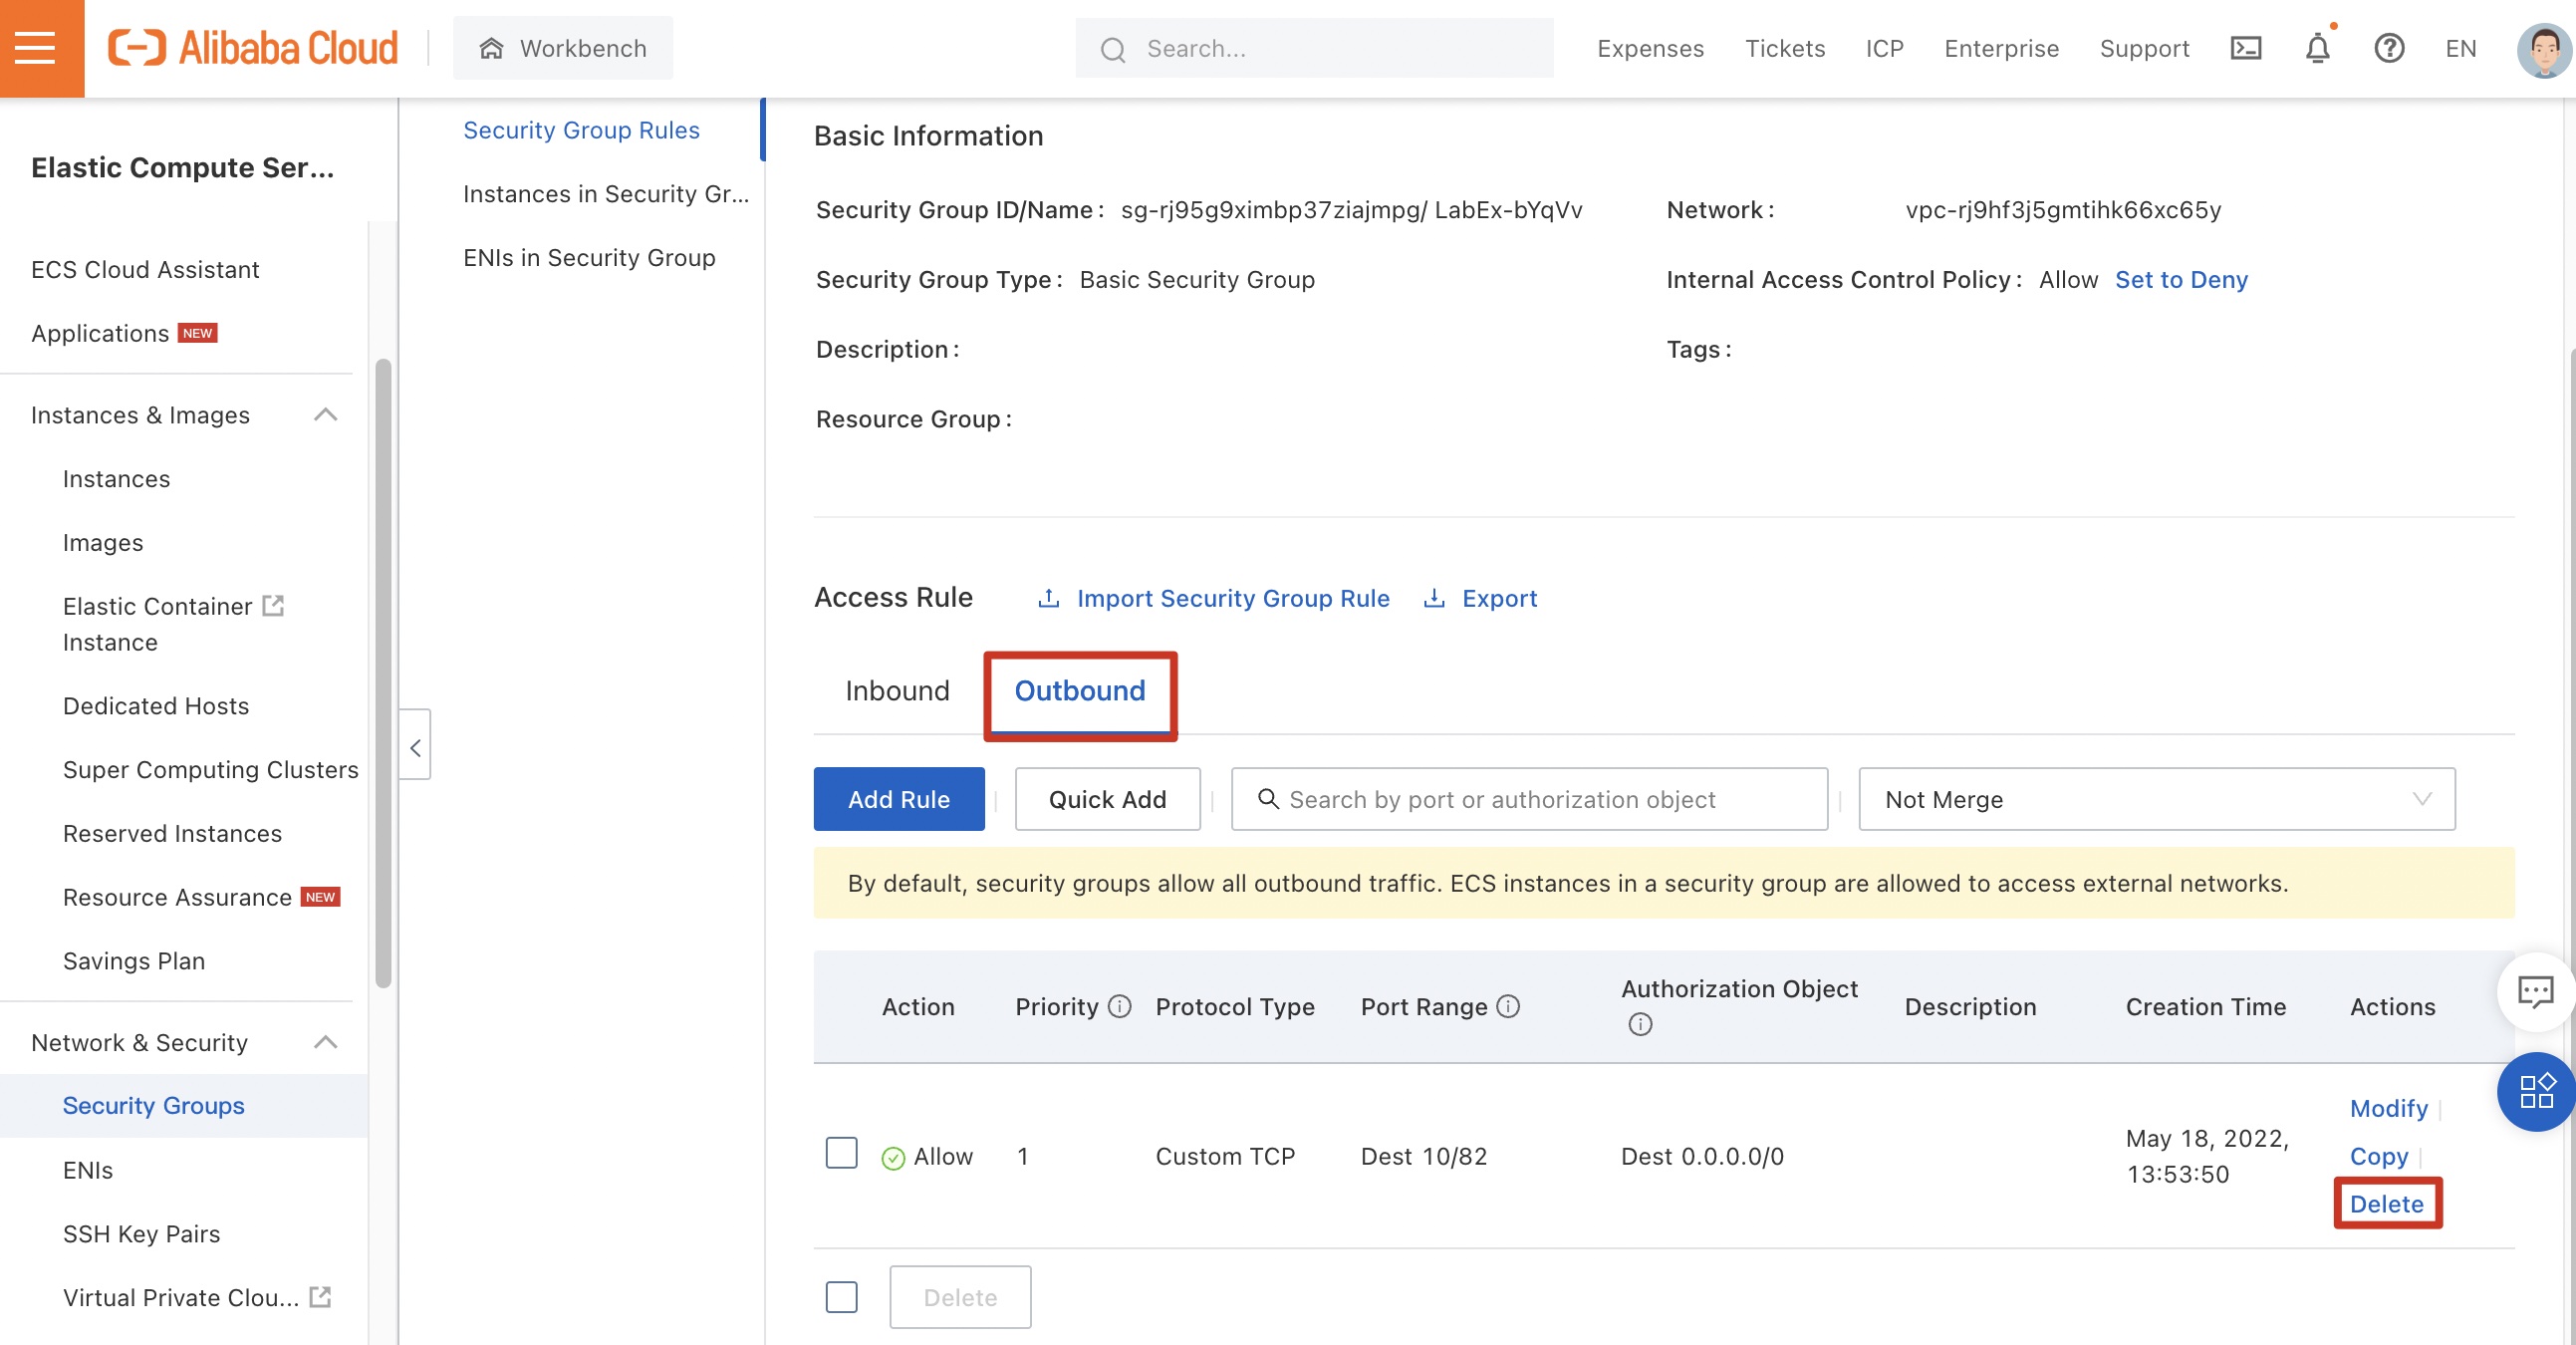Click Import Security Group Rule link
This screenshot has height=1345, width=2576.
coord(1233,598)
